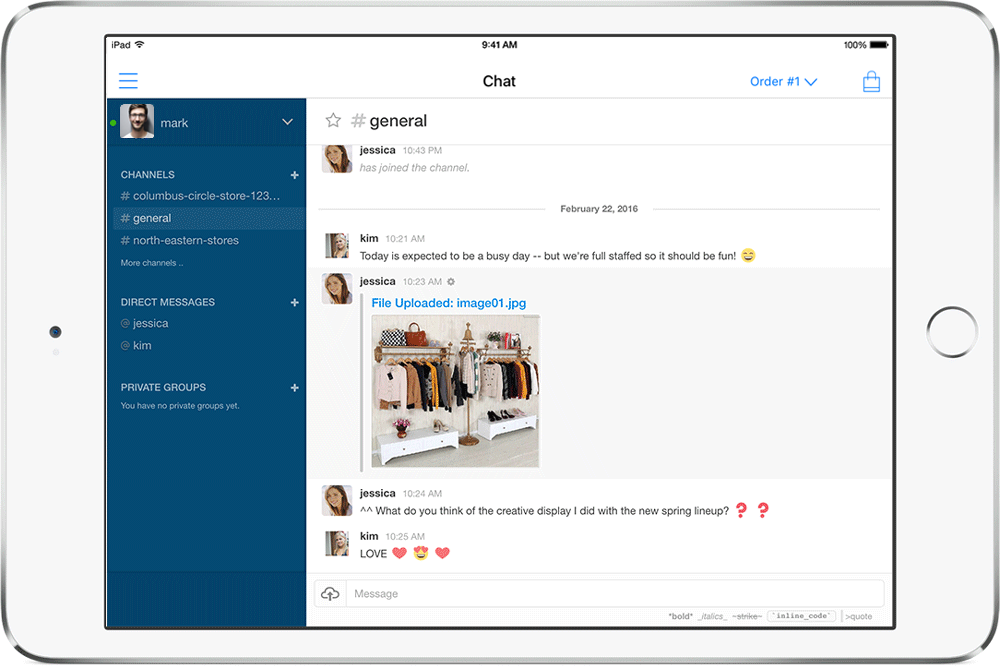Viewport: 1000px width, 668px height.
Task: Expand the Order #1 dropdown
Action: pyautogui.click(x=783, y=82)
